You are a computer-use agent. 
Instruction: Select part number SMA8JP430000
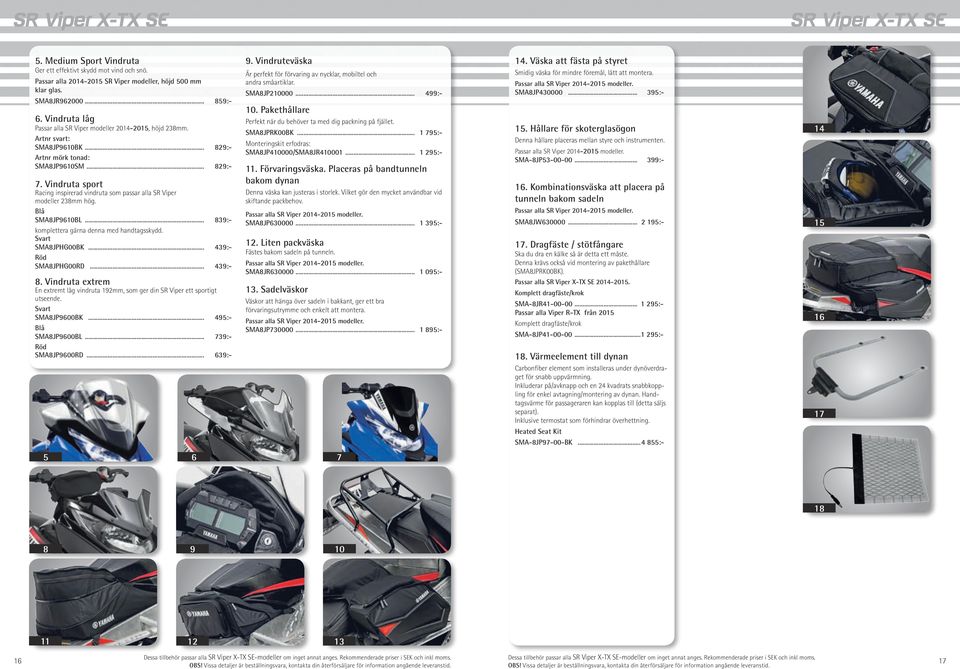pos(539,92)
